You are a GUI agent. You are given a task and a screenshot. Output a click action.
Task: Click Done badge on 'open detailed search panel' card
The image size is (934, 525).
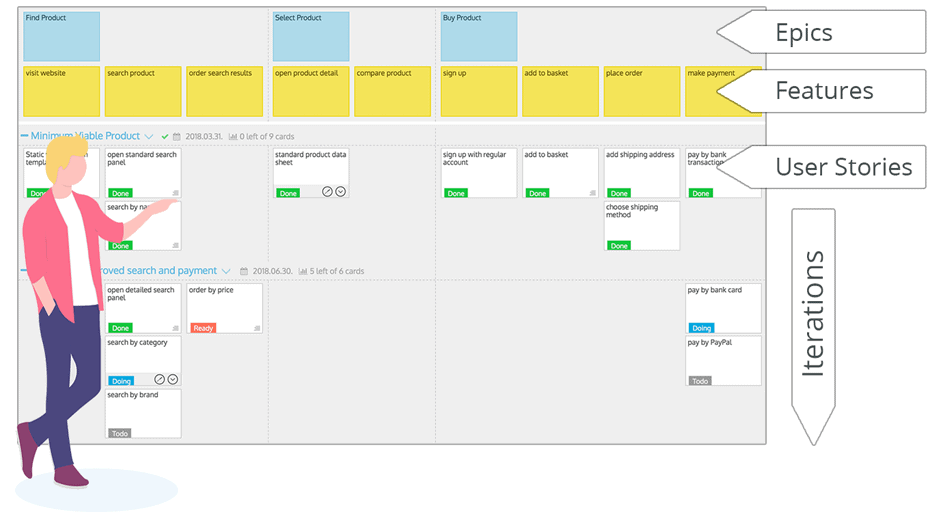pos(120,328)
